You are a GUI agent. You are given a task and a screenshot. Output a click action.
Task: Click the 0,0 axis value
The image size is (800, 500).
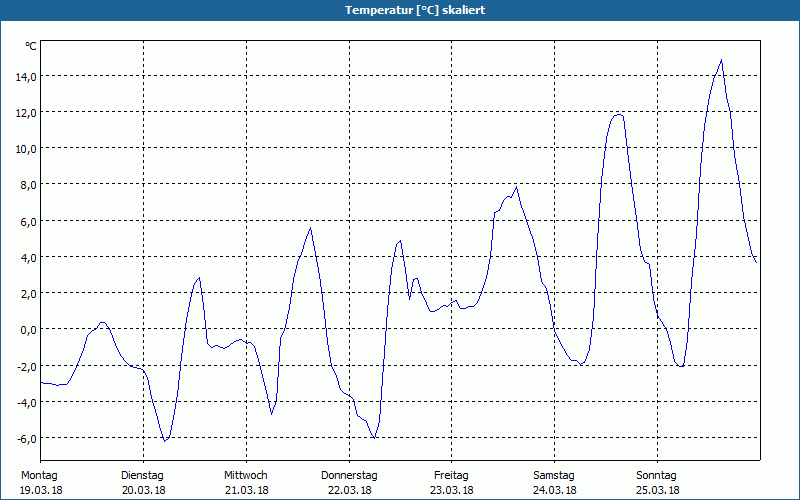point(28,330)
